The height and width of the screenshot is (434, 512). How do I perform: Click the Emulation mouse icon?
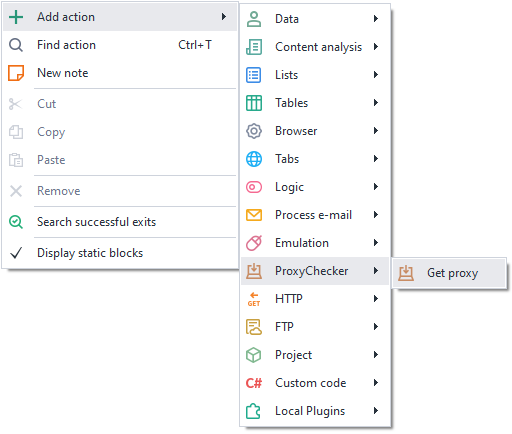click(x=254, y=243)
